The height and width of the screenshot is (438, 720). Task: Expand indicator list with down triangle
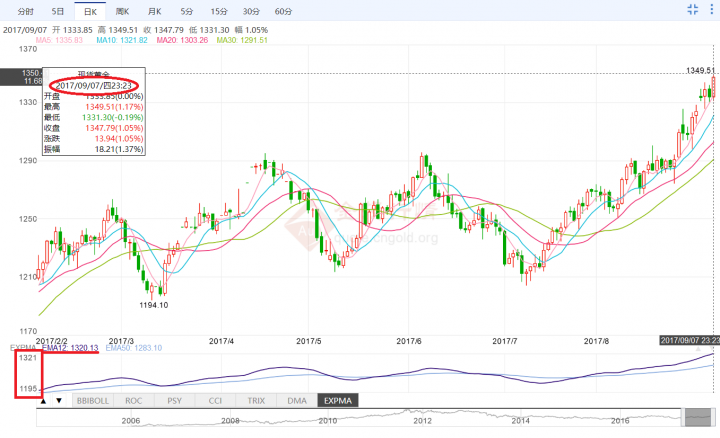pyautogui.click(x=59, y=400)
